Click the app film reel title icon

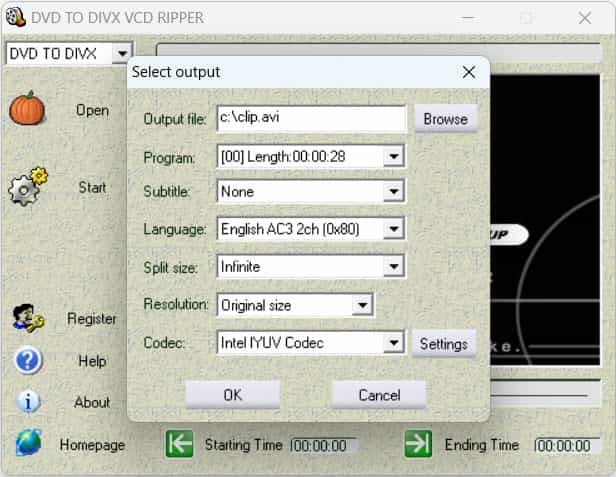tap(16, 17)
